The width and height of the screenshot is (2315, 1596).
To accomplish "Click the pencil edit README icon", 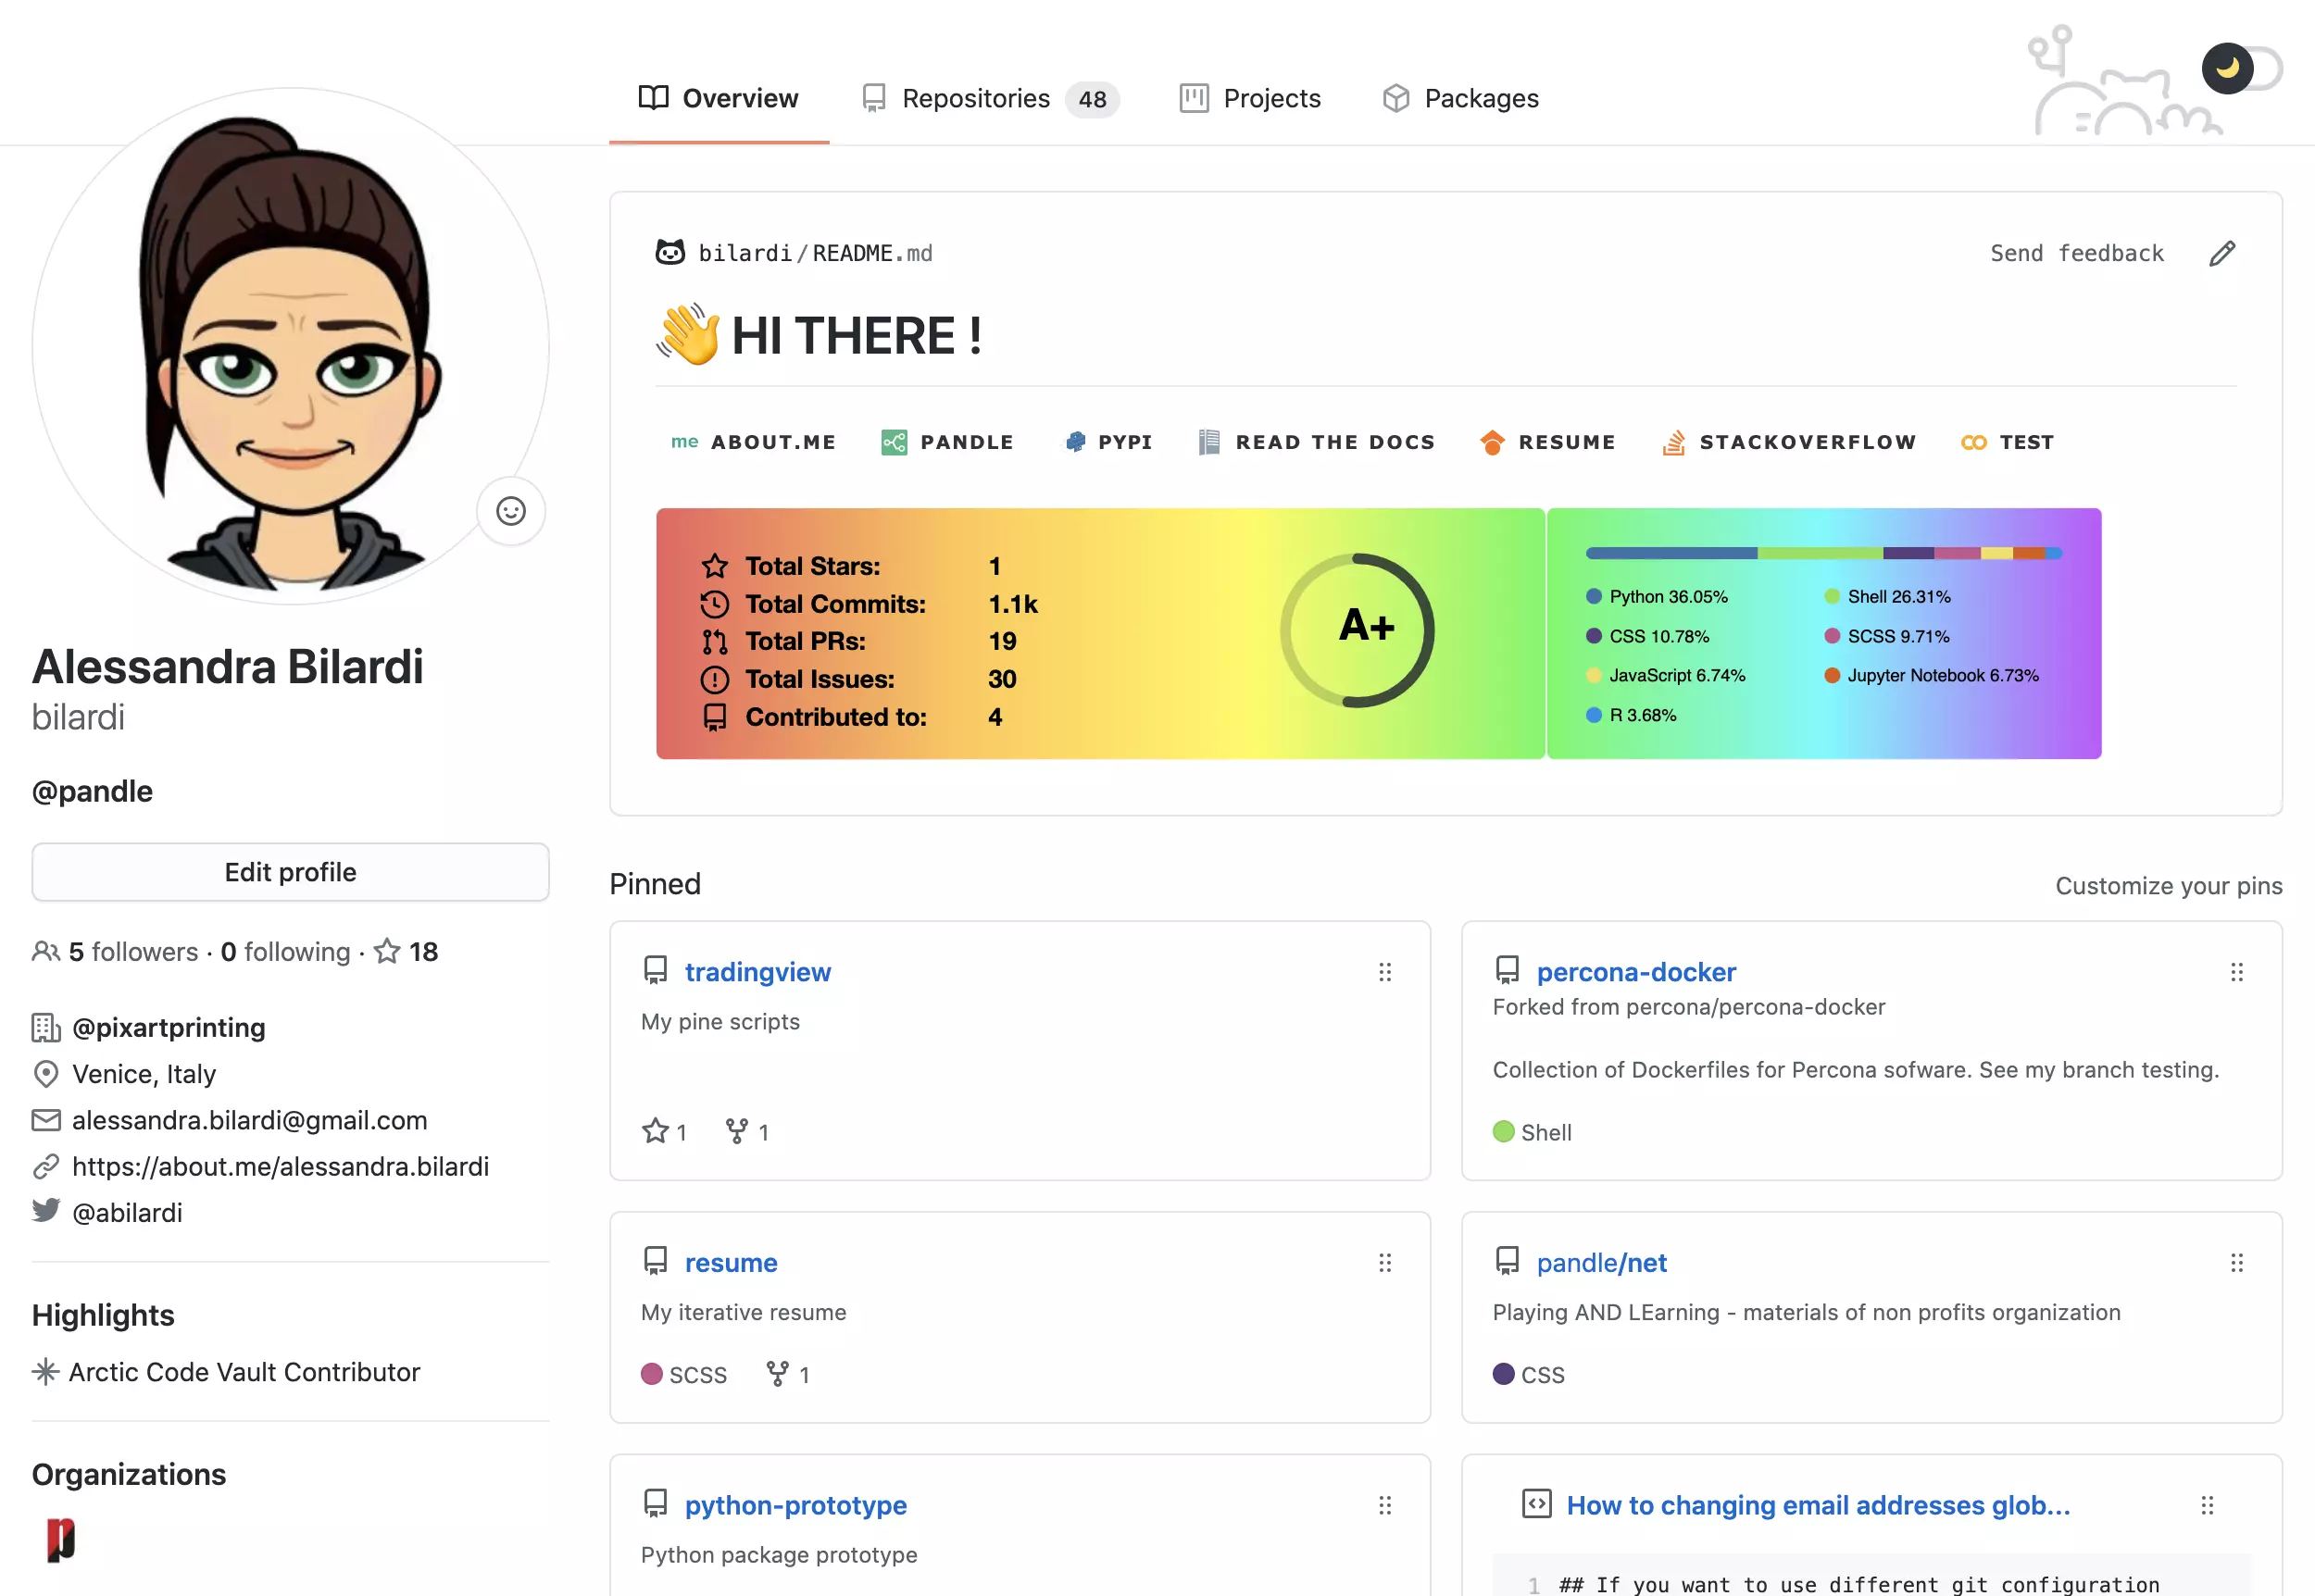I will tap(2221, 254).
